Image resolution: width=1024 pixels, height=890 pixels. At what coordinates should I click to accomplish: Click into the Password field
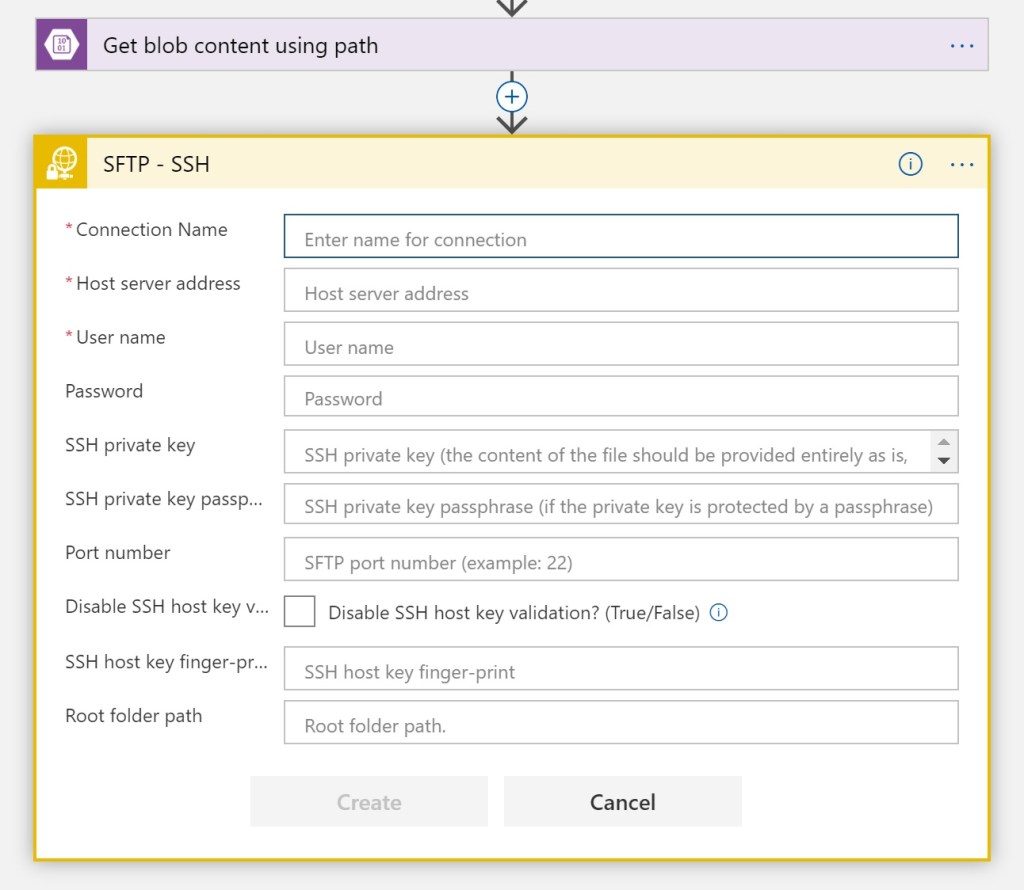(620, 397)
